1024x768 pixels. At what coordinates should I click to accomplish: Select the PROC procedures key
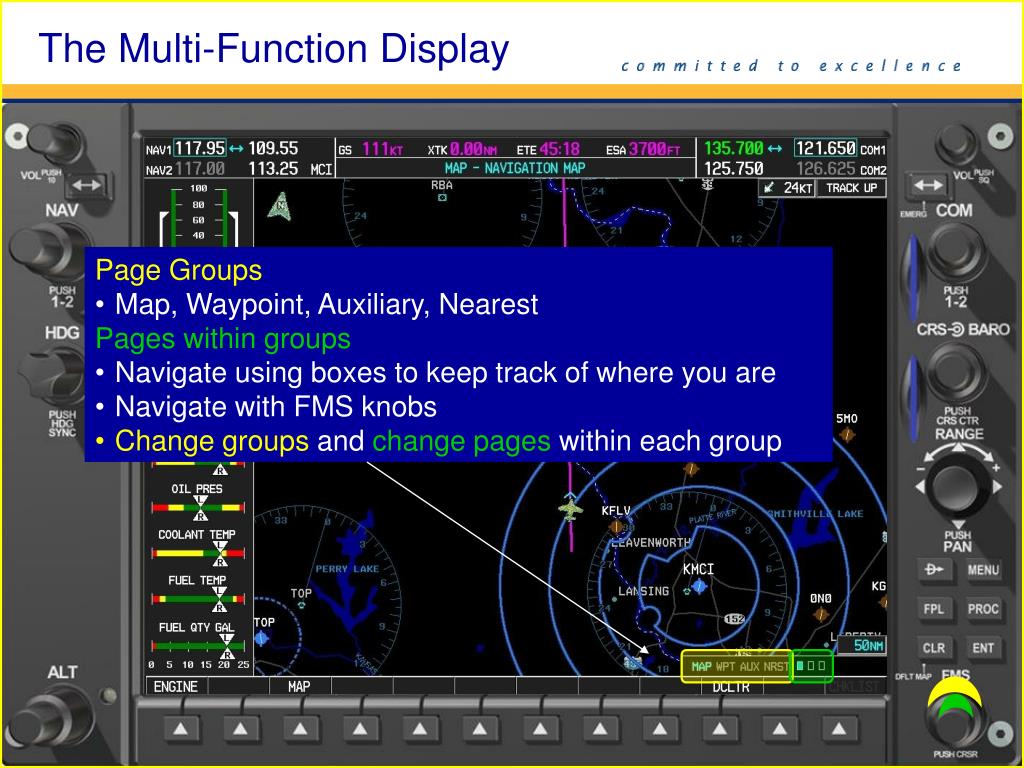click(x=983, y=609)
